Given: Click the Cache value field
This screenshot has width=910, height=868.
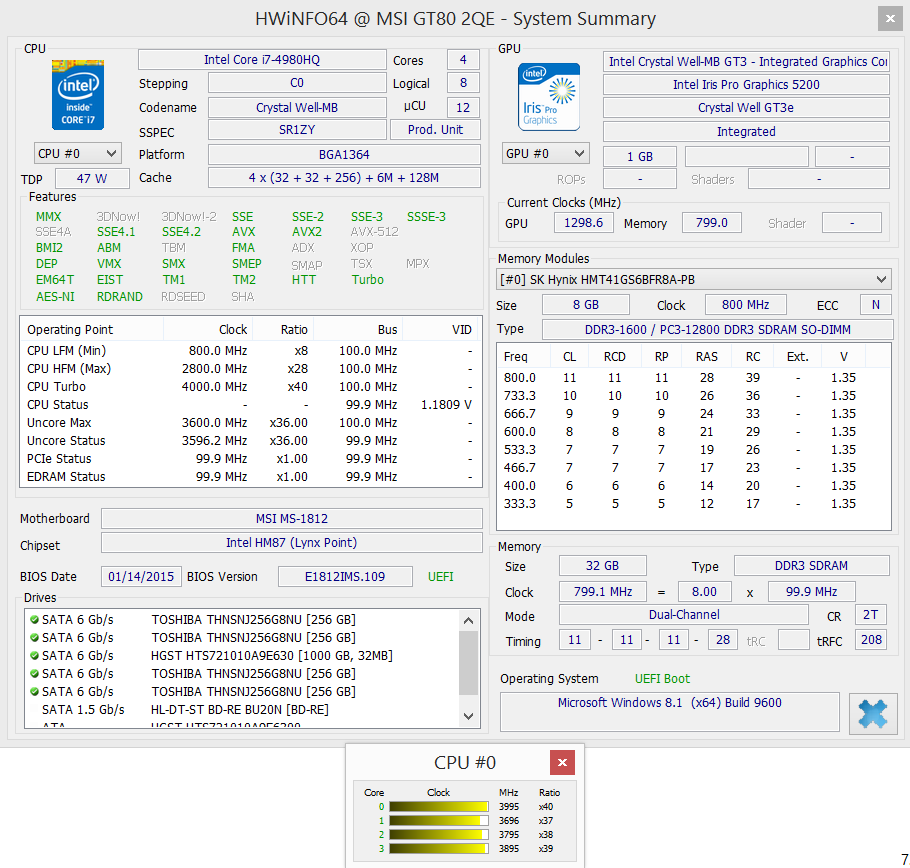Looking at the screenshot, I should (344, 178).
